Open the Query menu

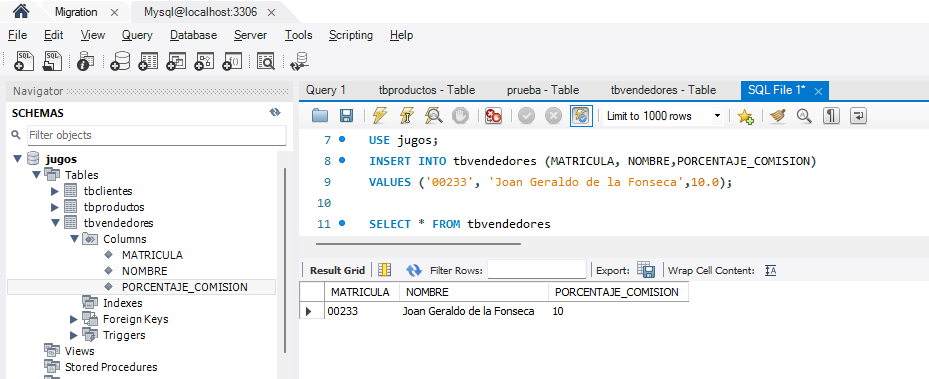pos(137,35)
